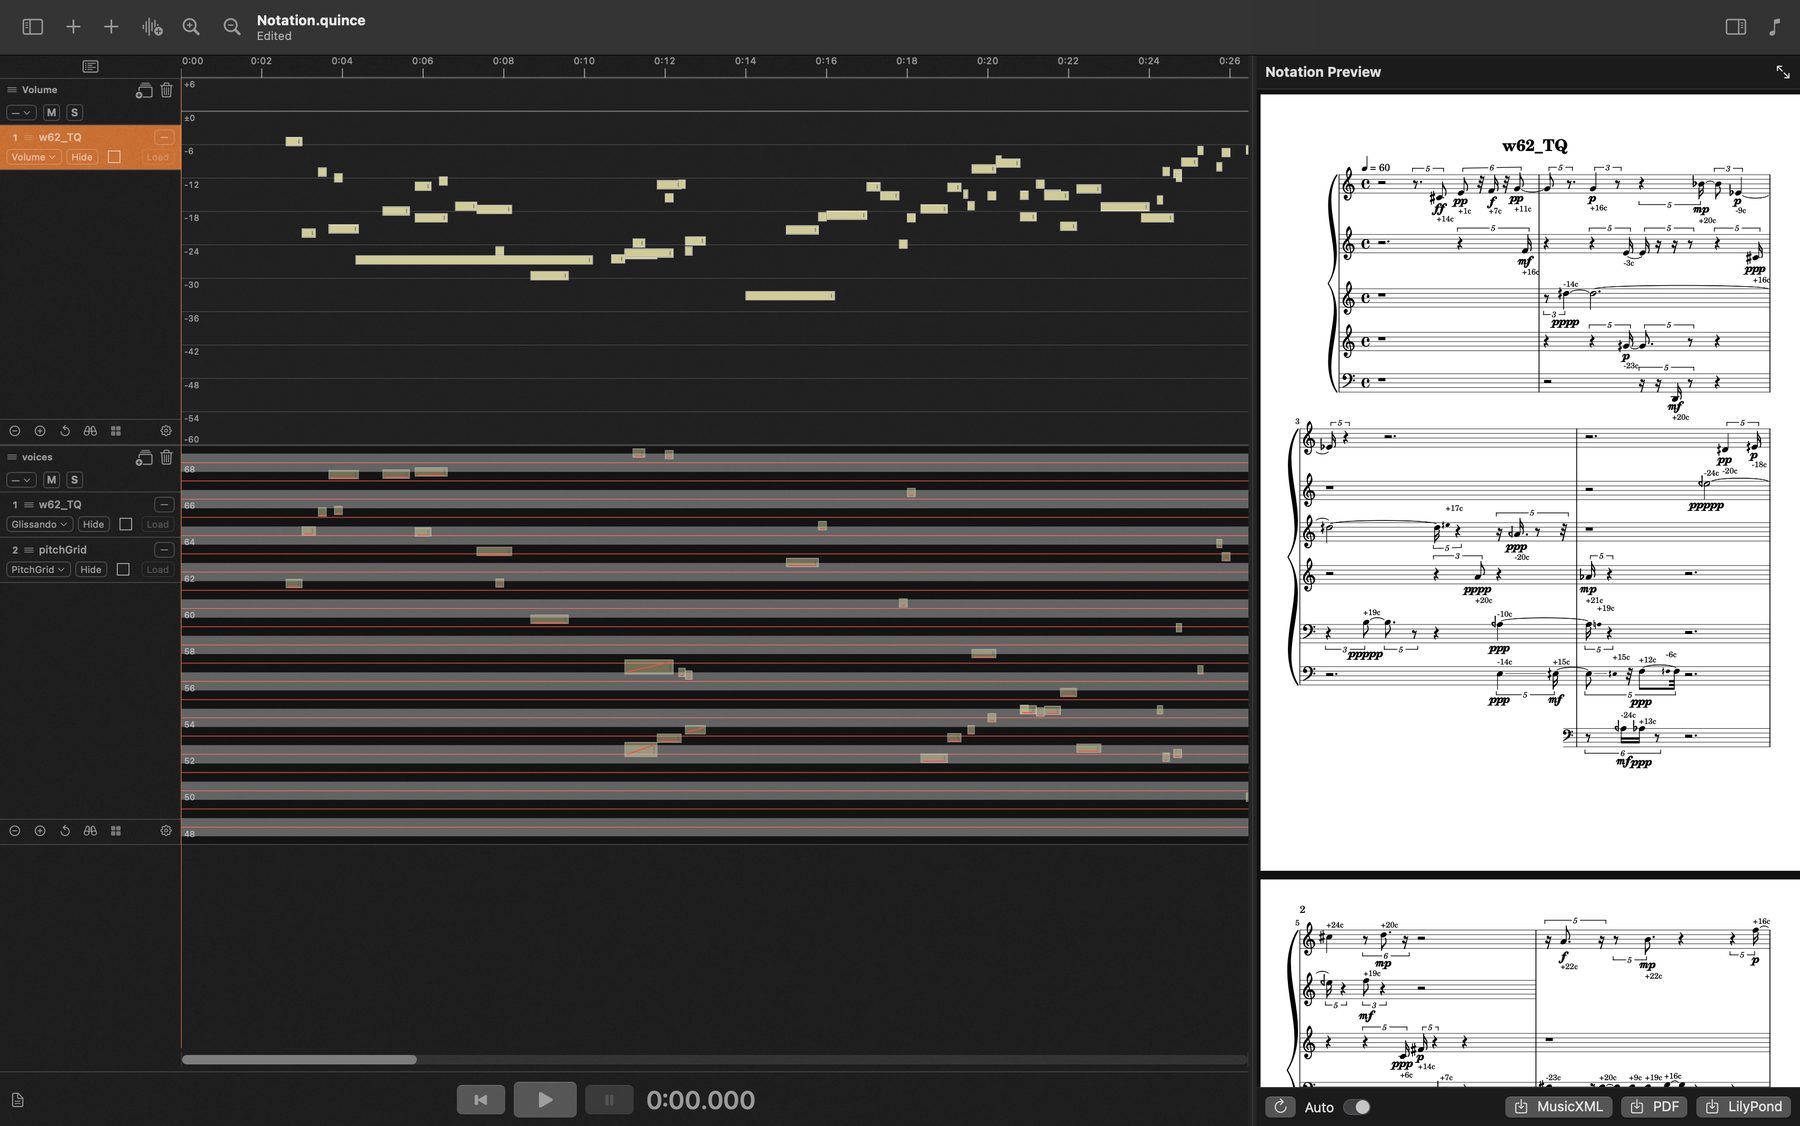The width and height of the screenshot is (1800, 1126).
Task: Click the document icon in the bottom-left corner
Action: coord(18,1100)
